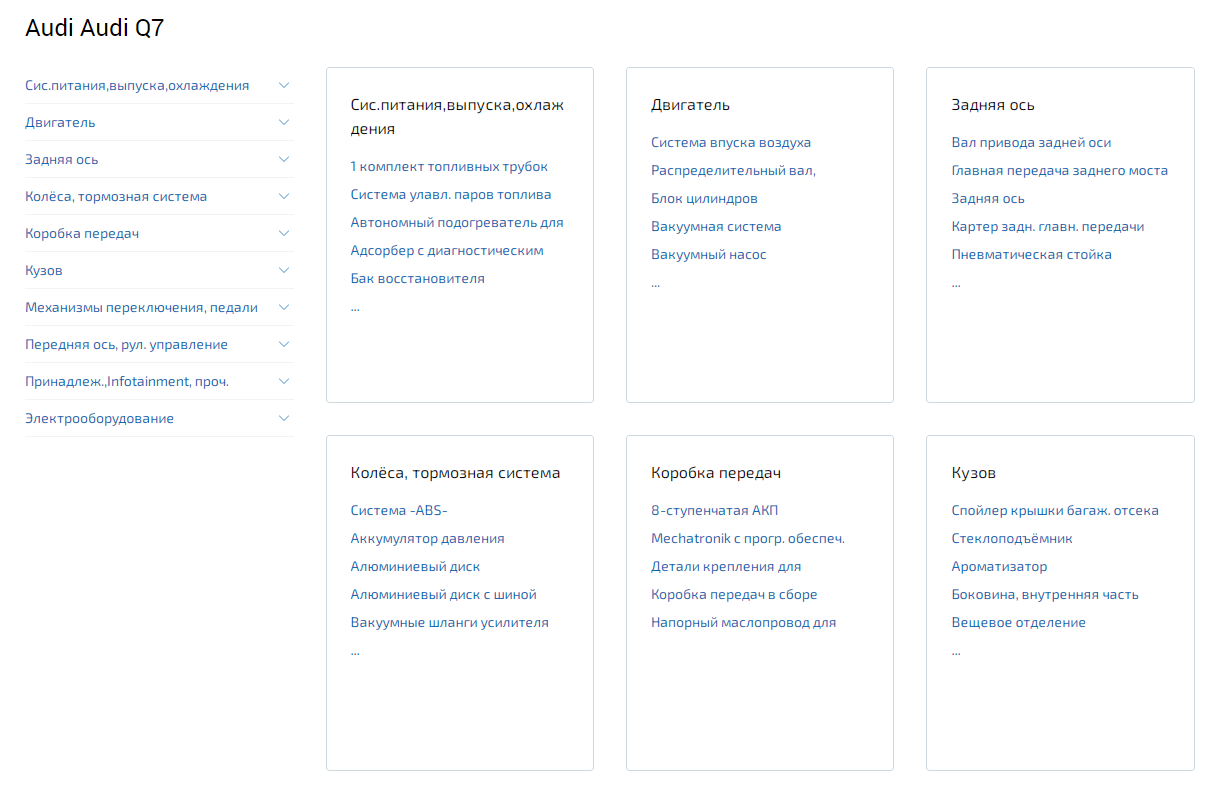1217x790 pixels.
Task: Open Спойлер крышки багаж. отсека link
Action: pos(1055,511)
